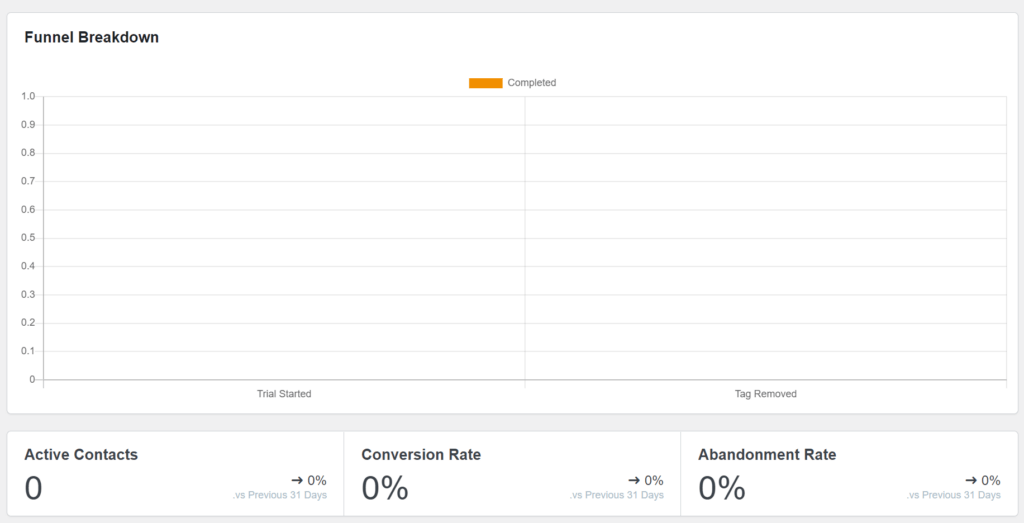Screen dimensions: 1024x523
Task: Click the Abandonment Rate 0% value
Action: click(x=722, y=488)
